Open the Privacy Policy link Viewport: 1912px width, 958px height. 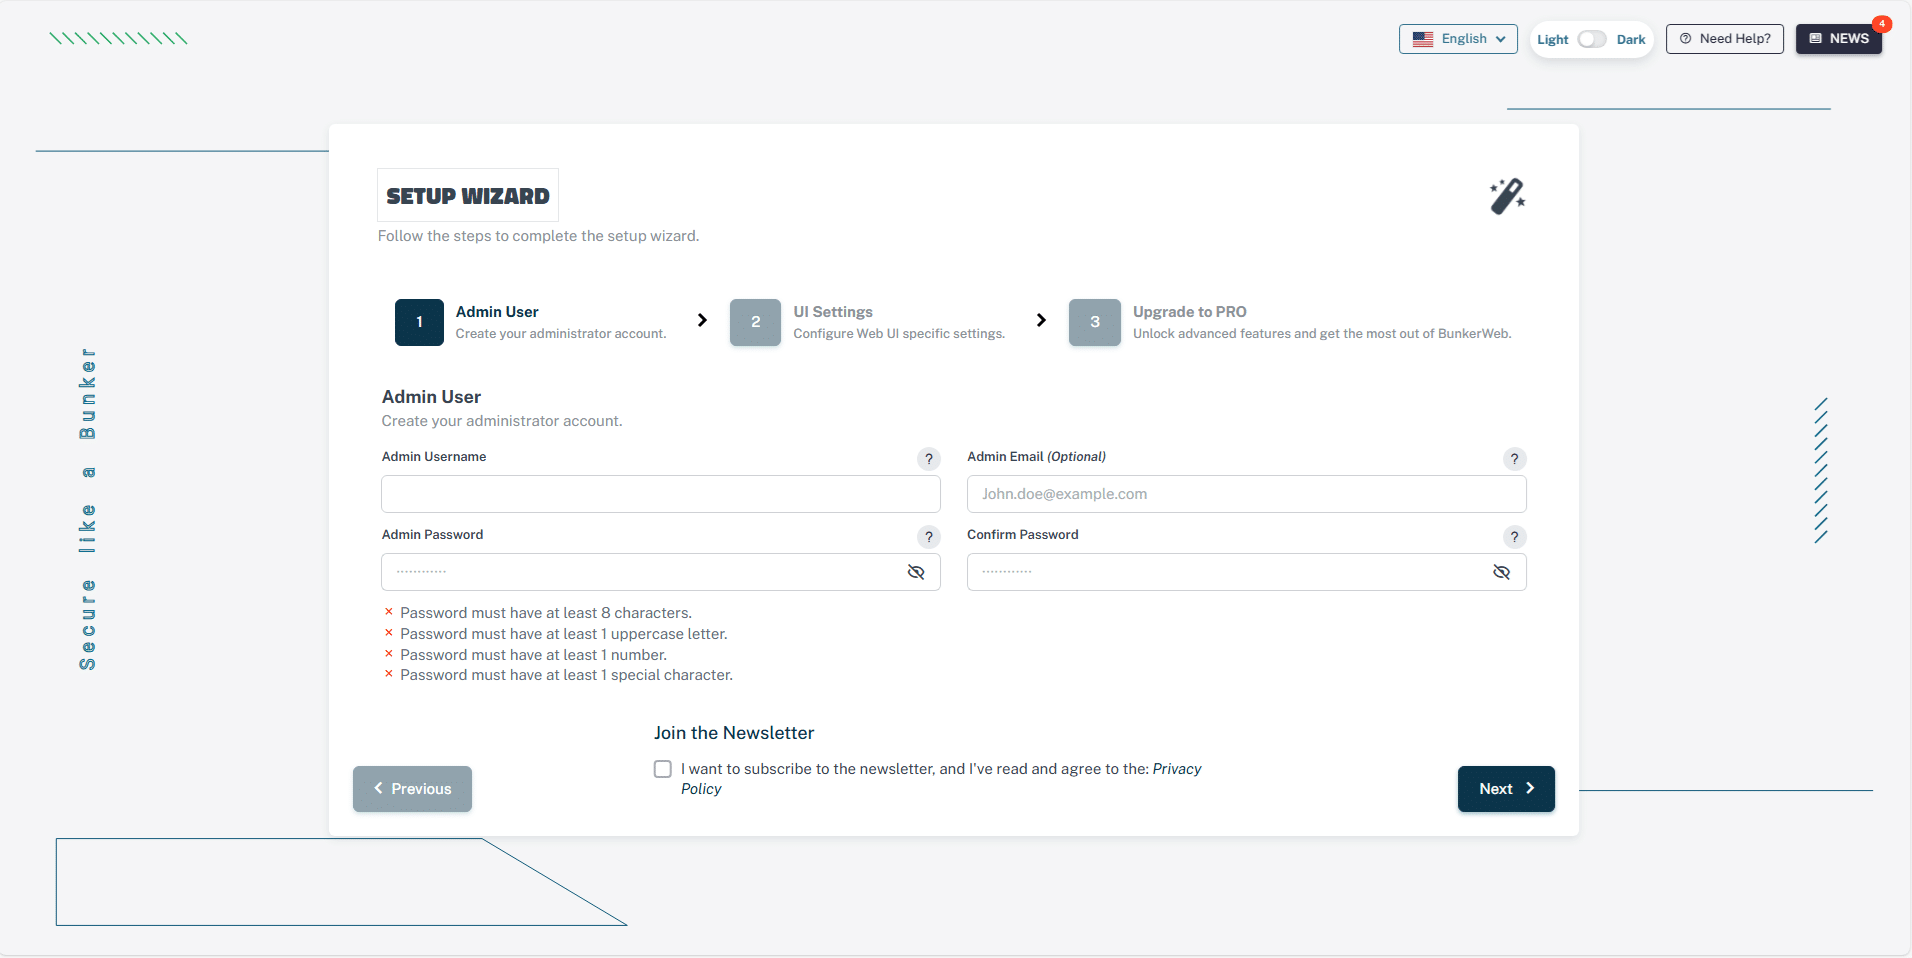click(1176, 769)
